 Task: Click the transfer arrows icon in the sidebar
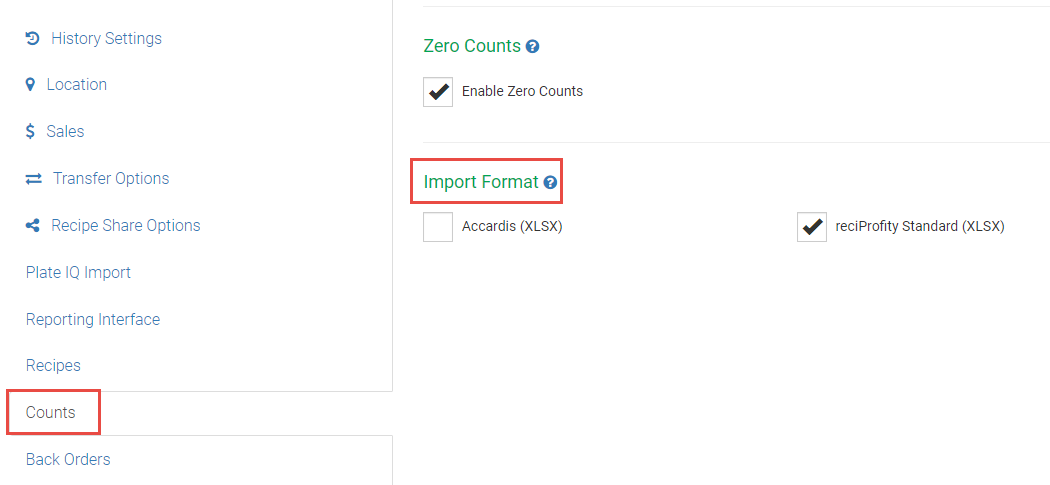point(34,179)
